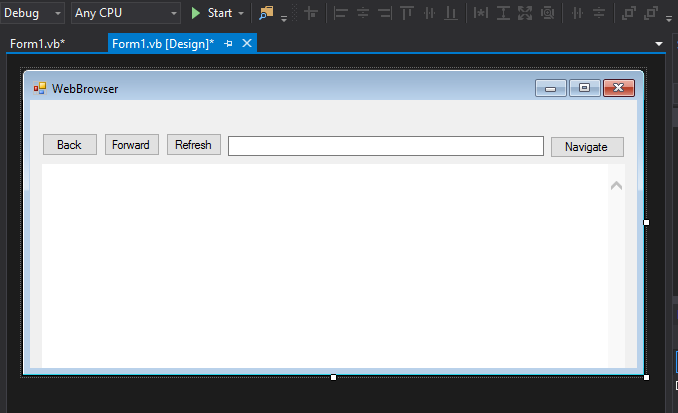
Task: Click the form icon beside WebBrowser title
Action: pyautogui.click(x=40, y=88)
